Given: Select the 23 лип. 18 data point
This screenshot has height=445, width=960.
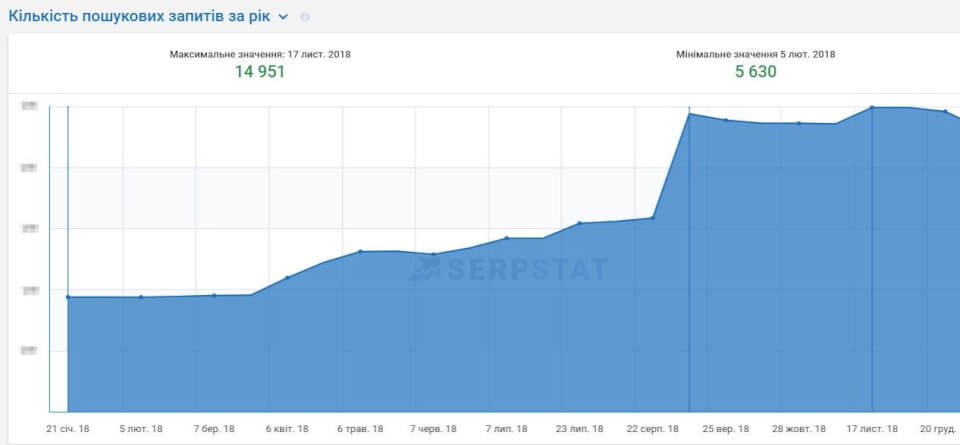Looking at the screenshot, I should click(x=580, y=223).
